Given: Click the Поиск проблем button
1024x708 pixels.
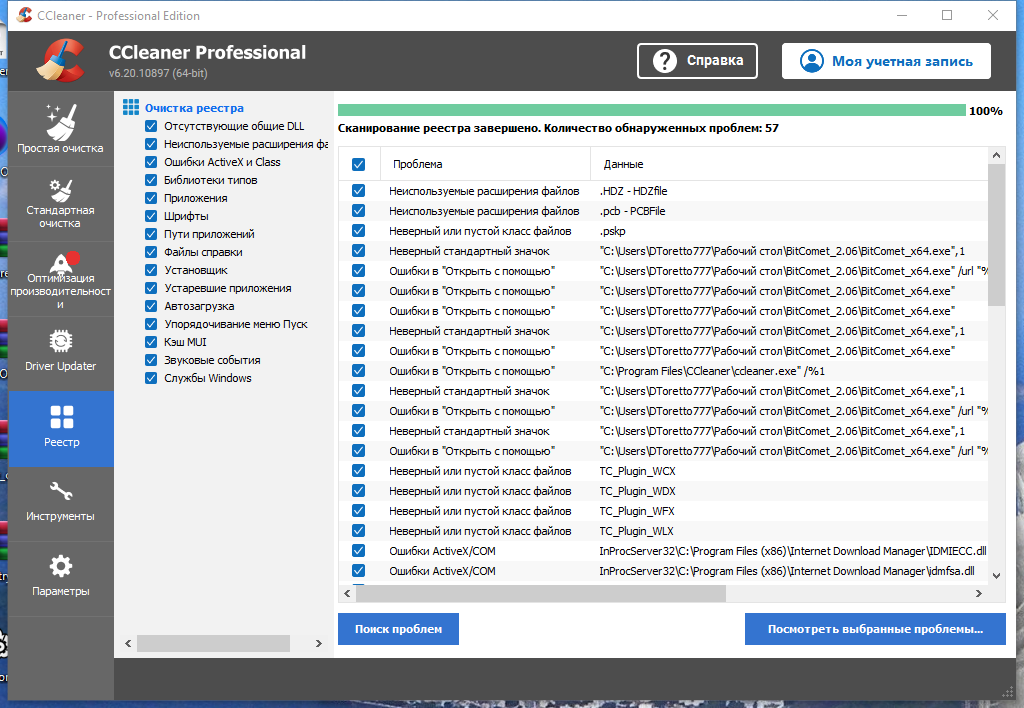Looking at the screenshot, I should tap(398, 629).
